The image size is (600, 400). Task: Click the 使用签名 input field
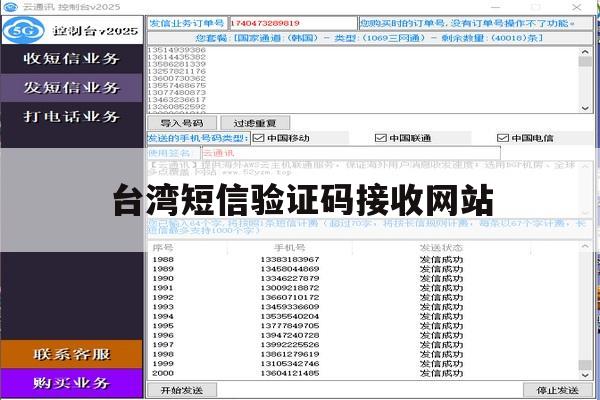point(351,153)
